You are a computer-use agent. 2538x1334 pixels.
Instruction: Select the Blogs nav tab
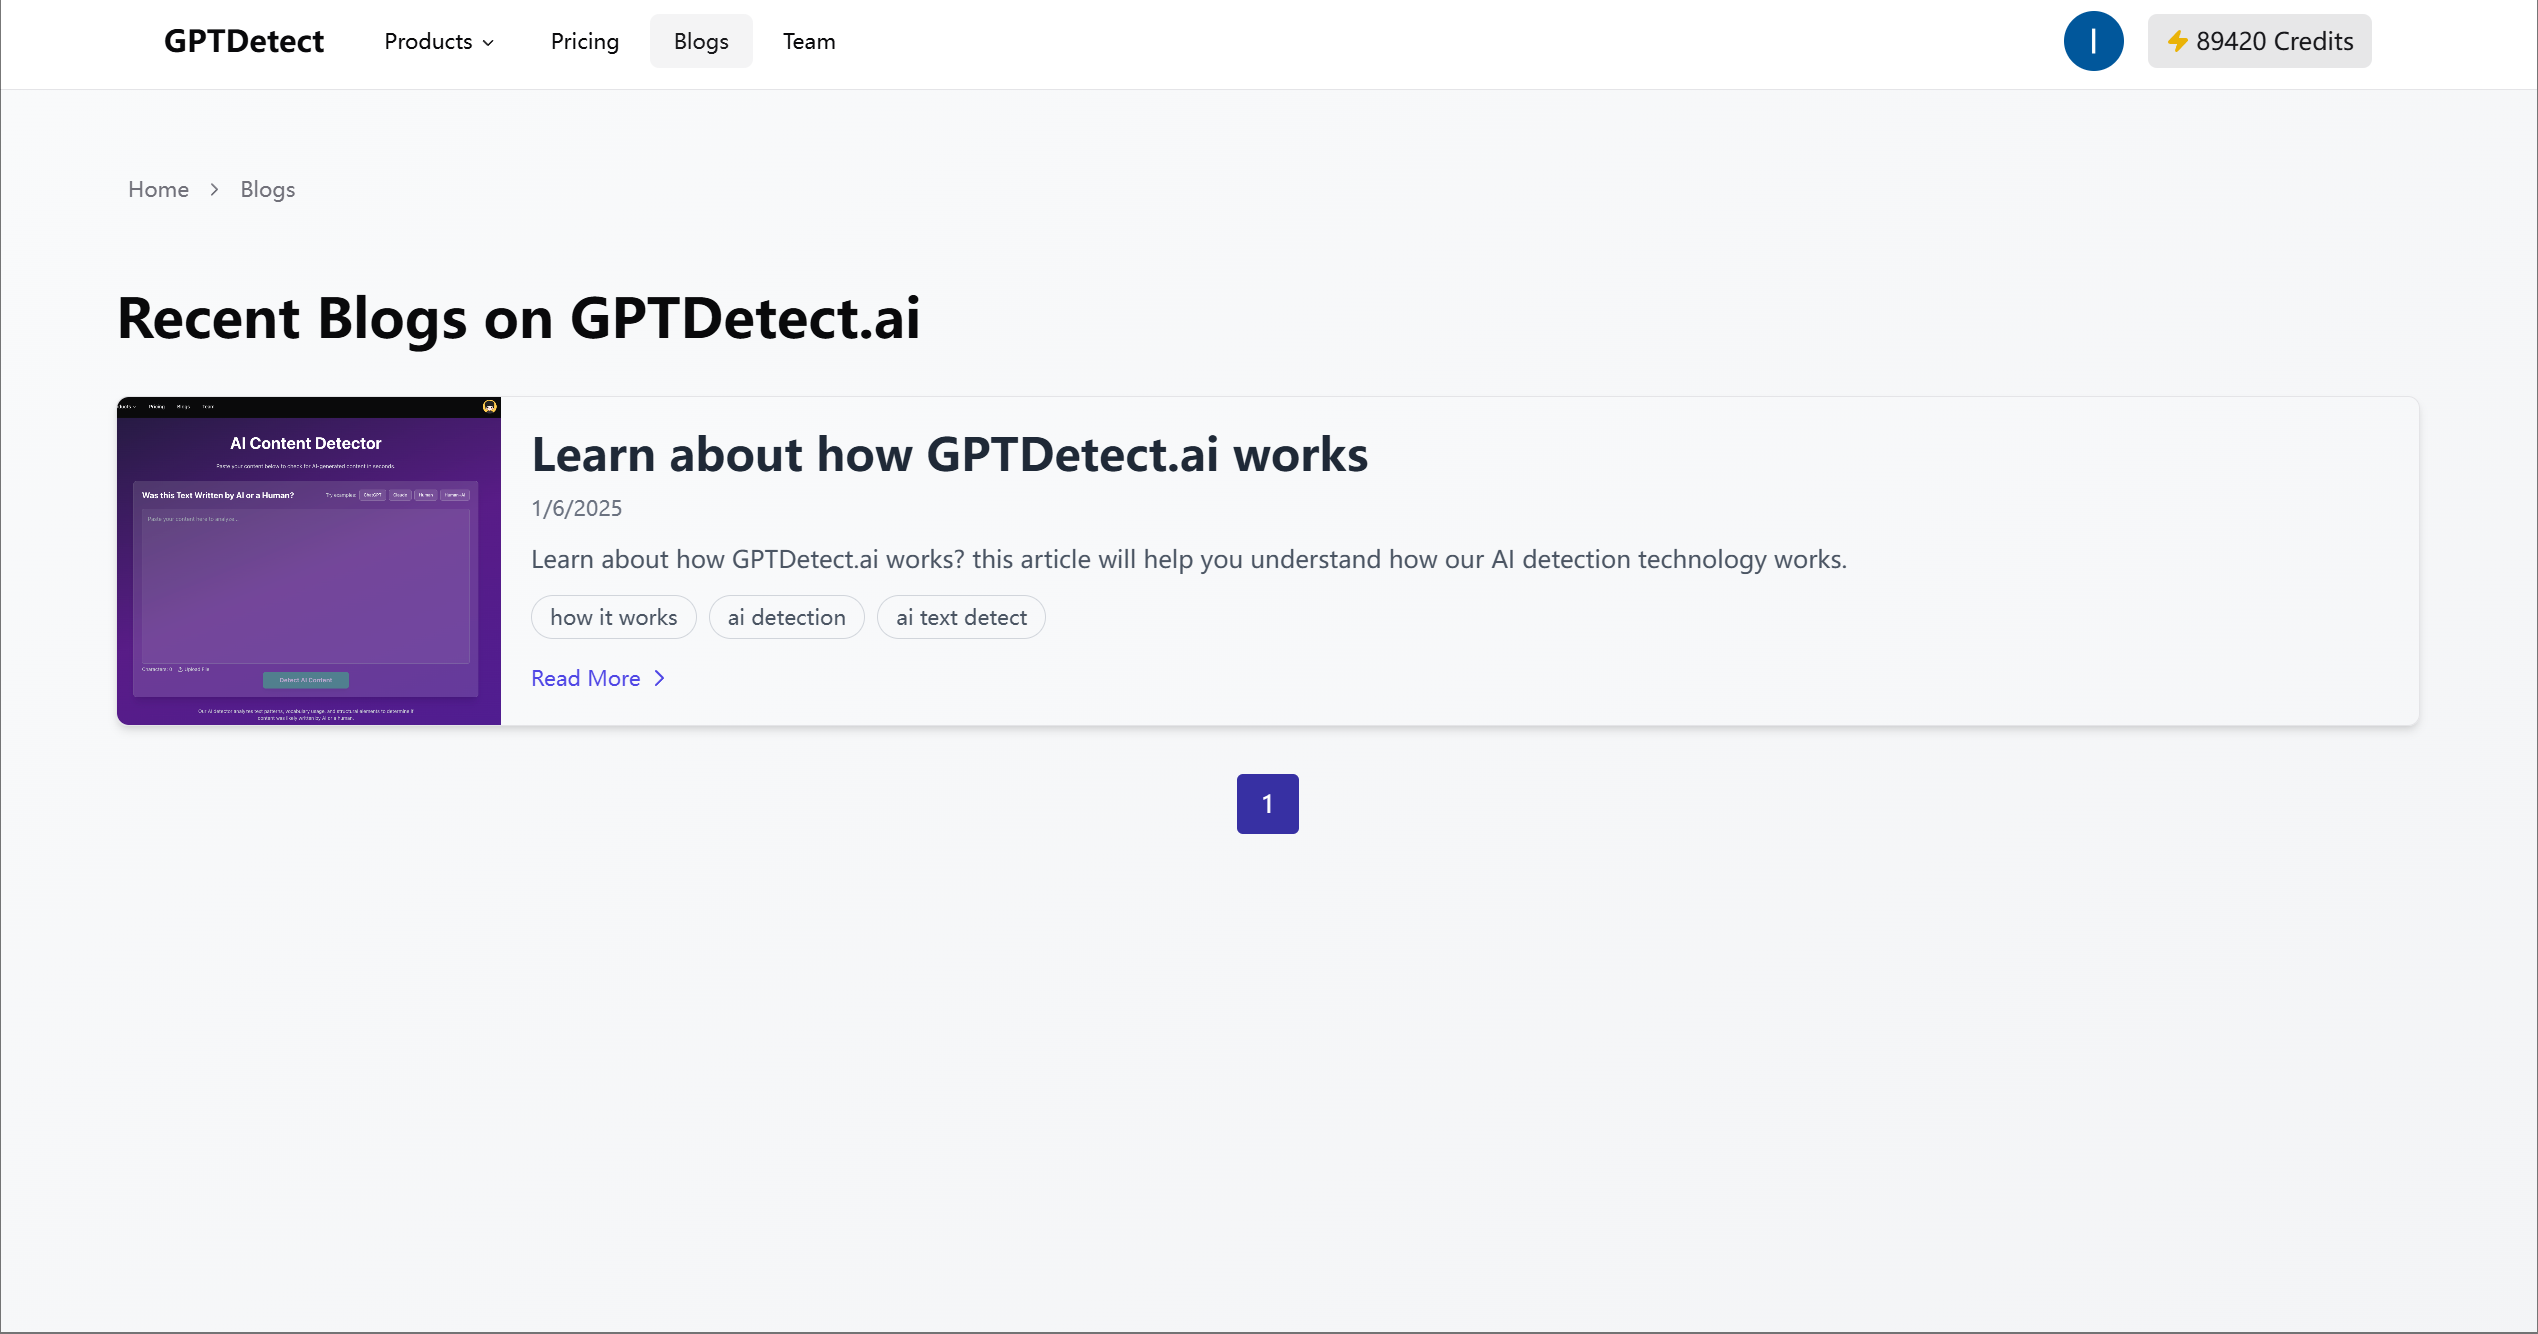point(700,41)
